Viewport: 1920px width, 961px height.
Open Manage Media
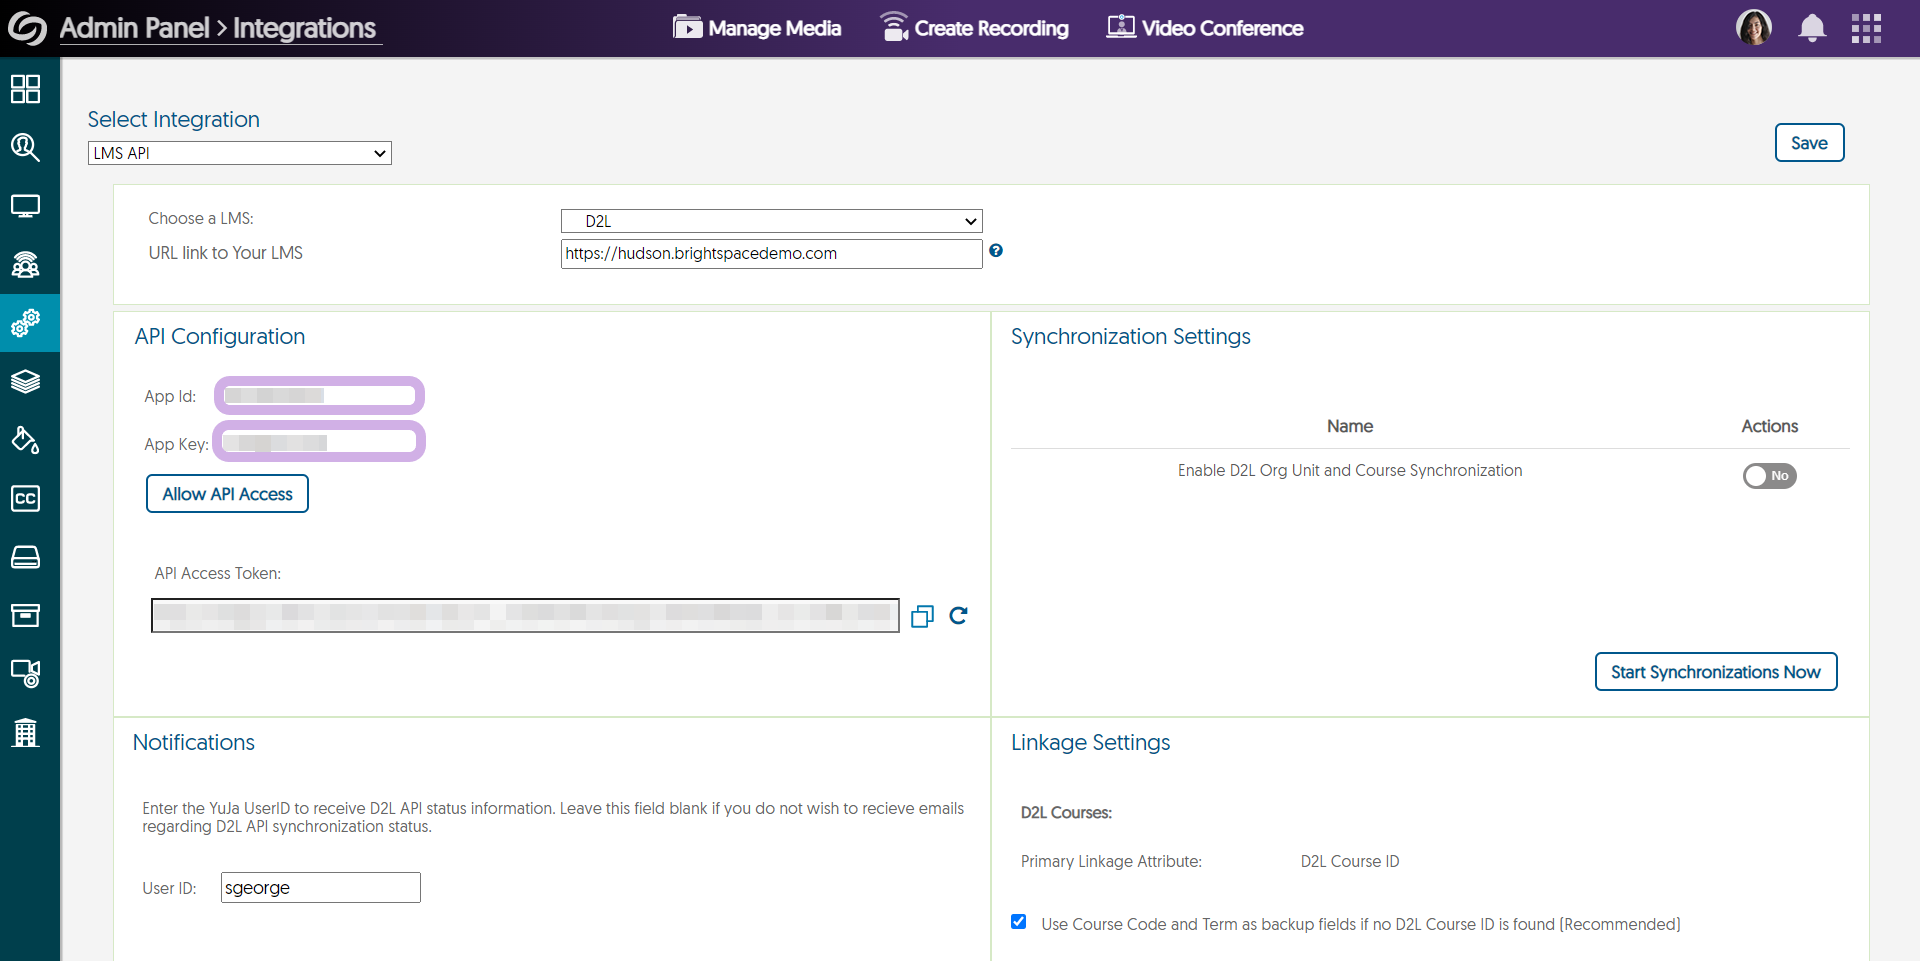coord(757,28)
